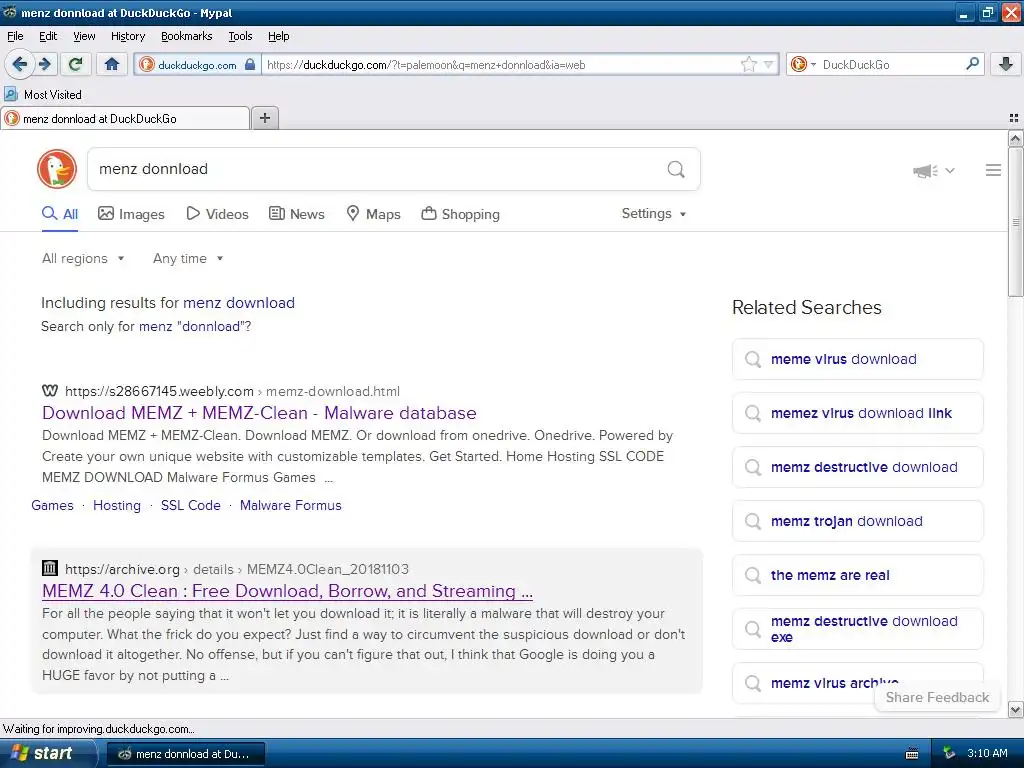
Task: Choose related search 'memz trojan download'
Action: [857, 521]
